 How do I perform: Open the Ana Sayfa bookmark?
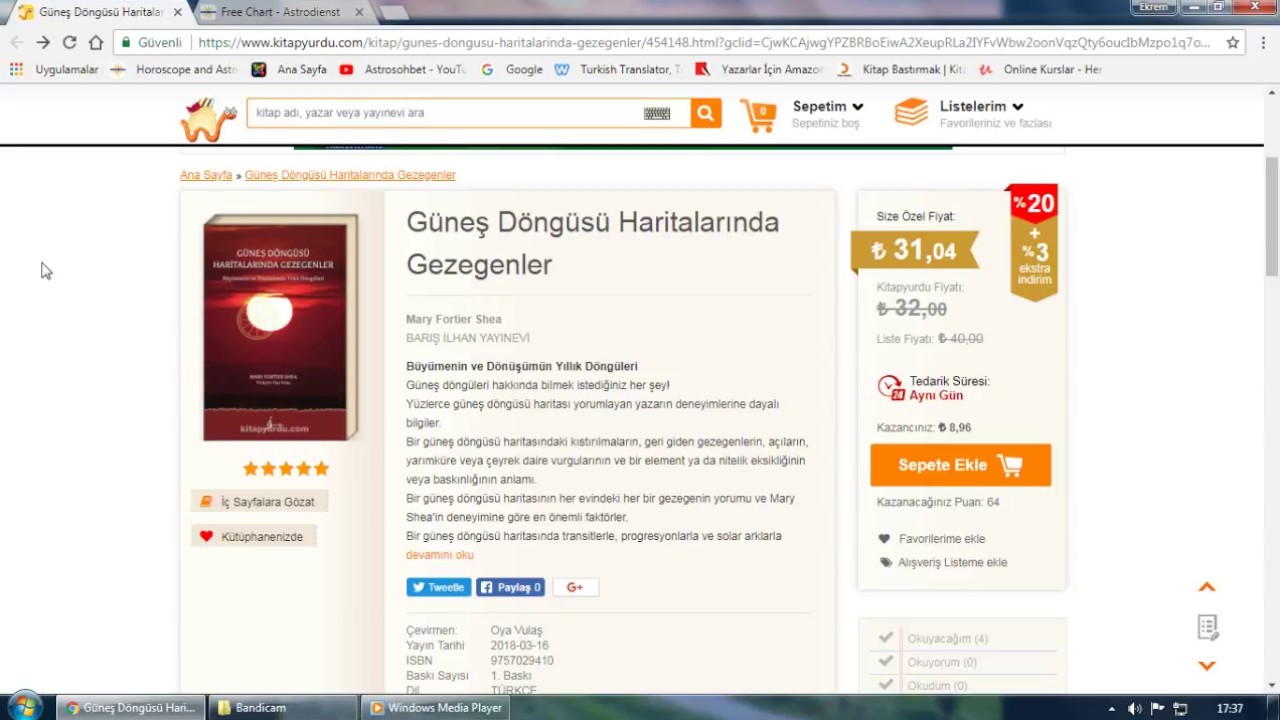click(x=290, y=70)
